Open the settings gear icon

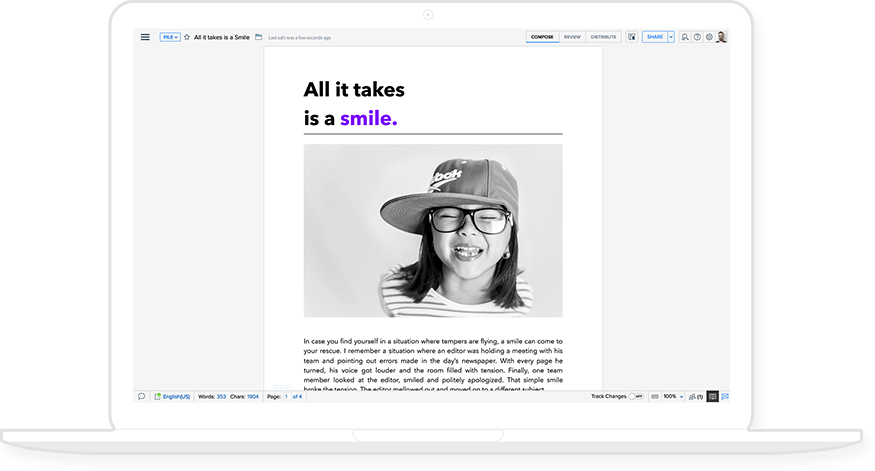[709, 37]
